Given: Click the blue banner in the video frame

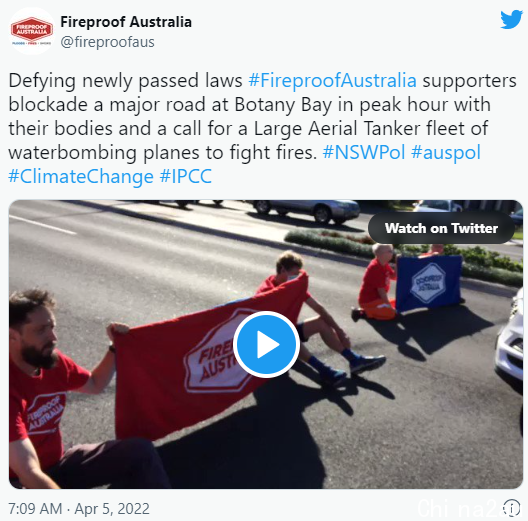Looking at the screenshot, I should point(428,284).
